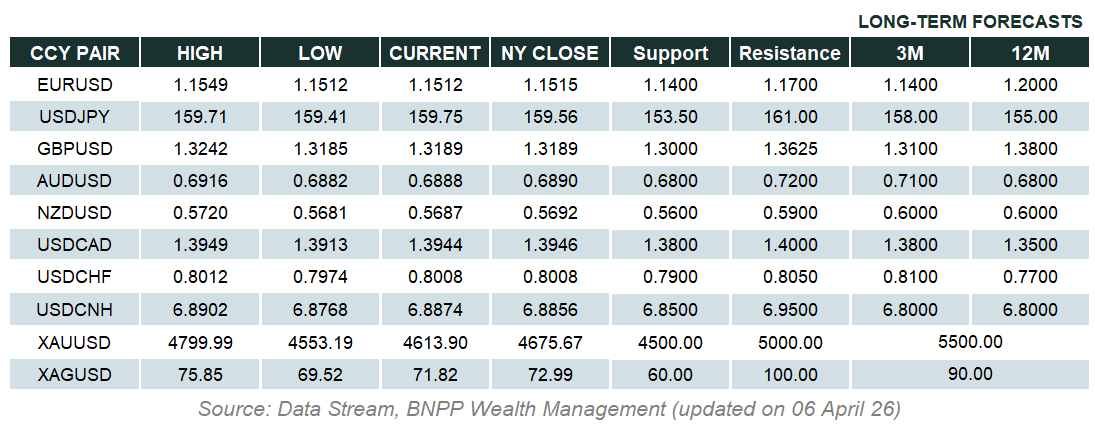This screenshot has height=425, width=1095.
Task: Click the AUDUSD currency pair cell
Action: pyautogui.click(x=73, y=181)
